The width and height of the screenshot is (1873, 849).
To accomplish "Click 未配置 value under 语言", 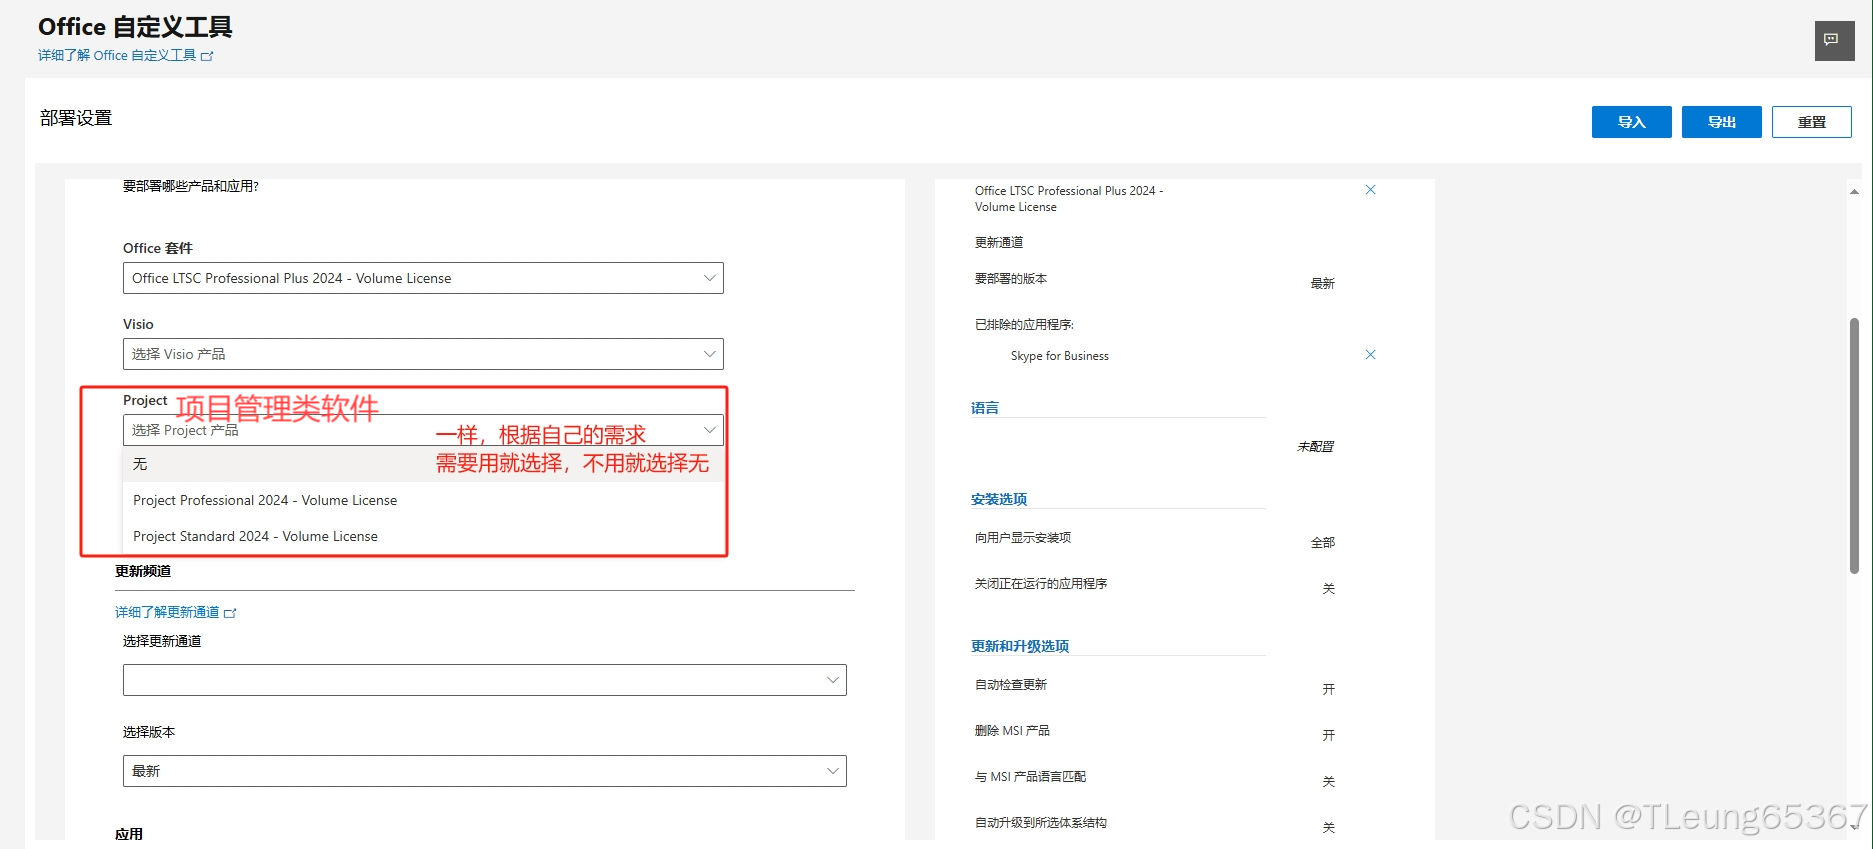I will pyautogui.click(x=1315, y=447).
